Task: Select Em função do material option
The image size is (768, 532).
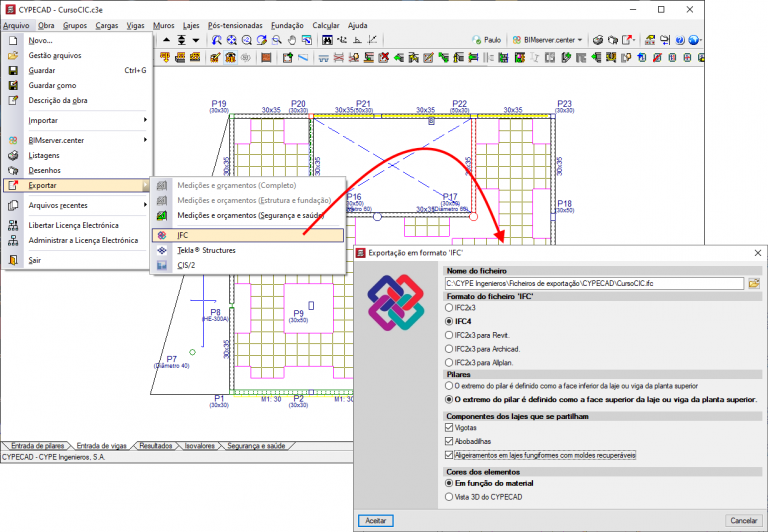Action: click(x=449, y=483)
